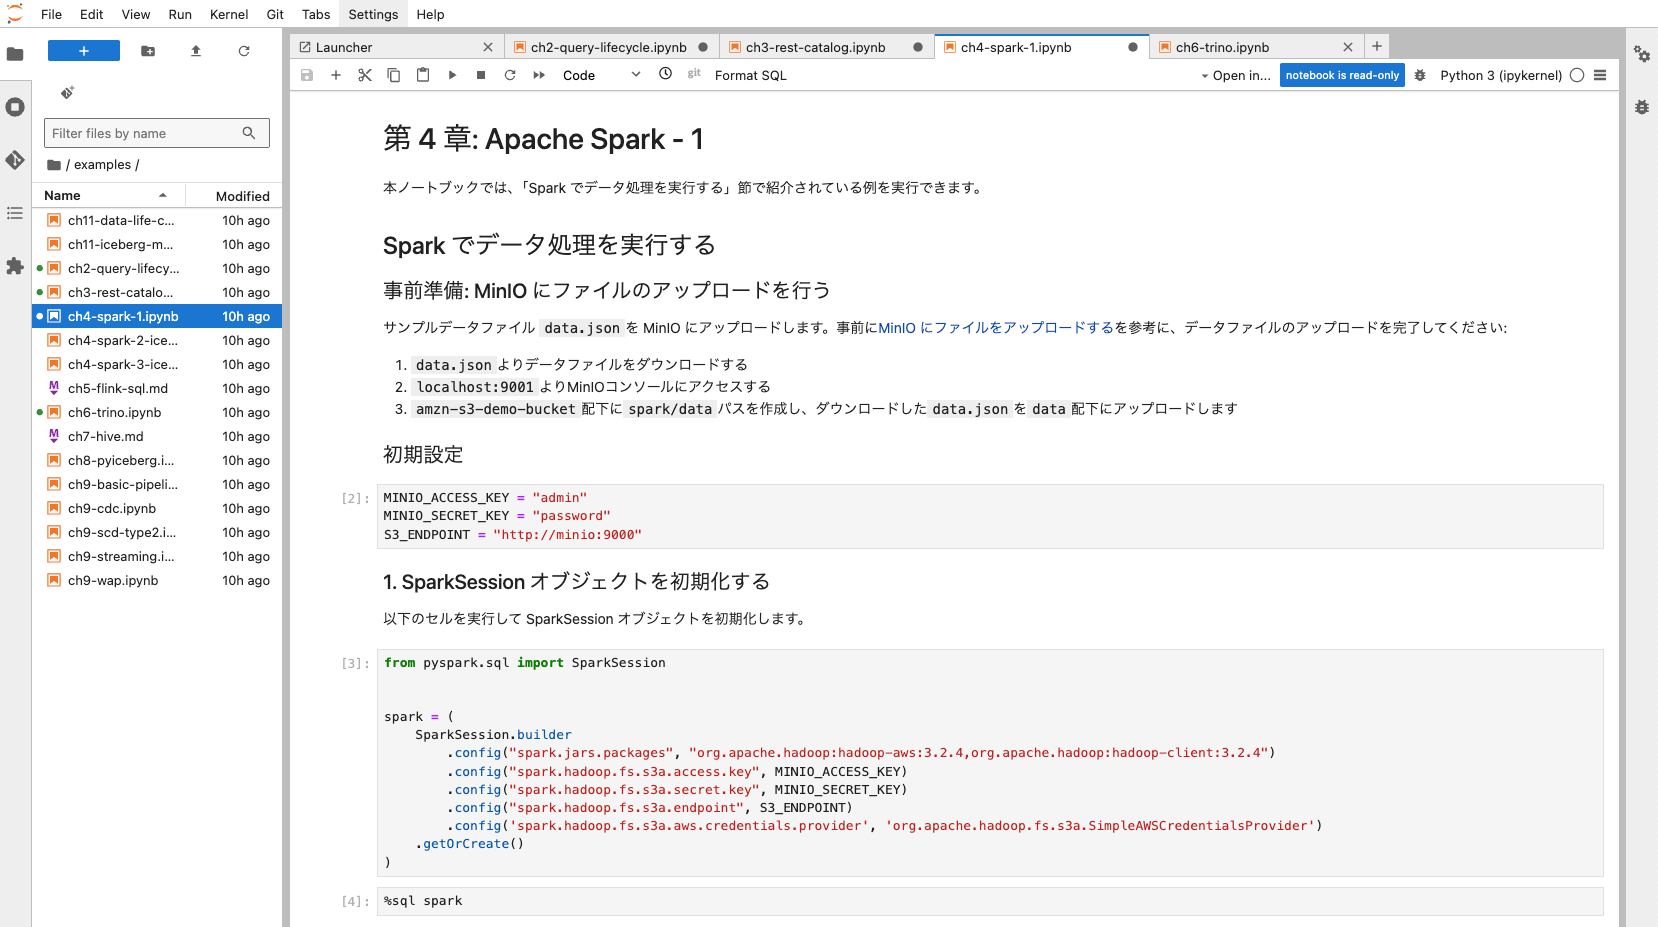Restart the kernel using the toolbar icon
Image resolution: width=1658 pixels, height=927 pixels.
point(510,75)
